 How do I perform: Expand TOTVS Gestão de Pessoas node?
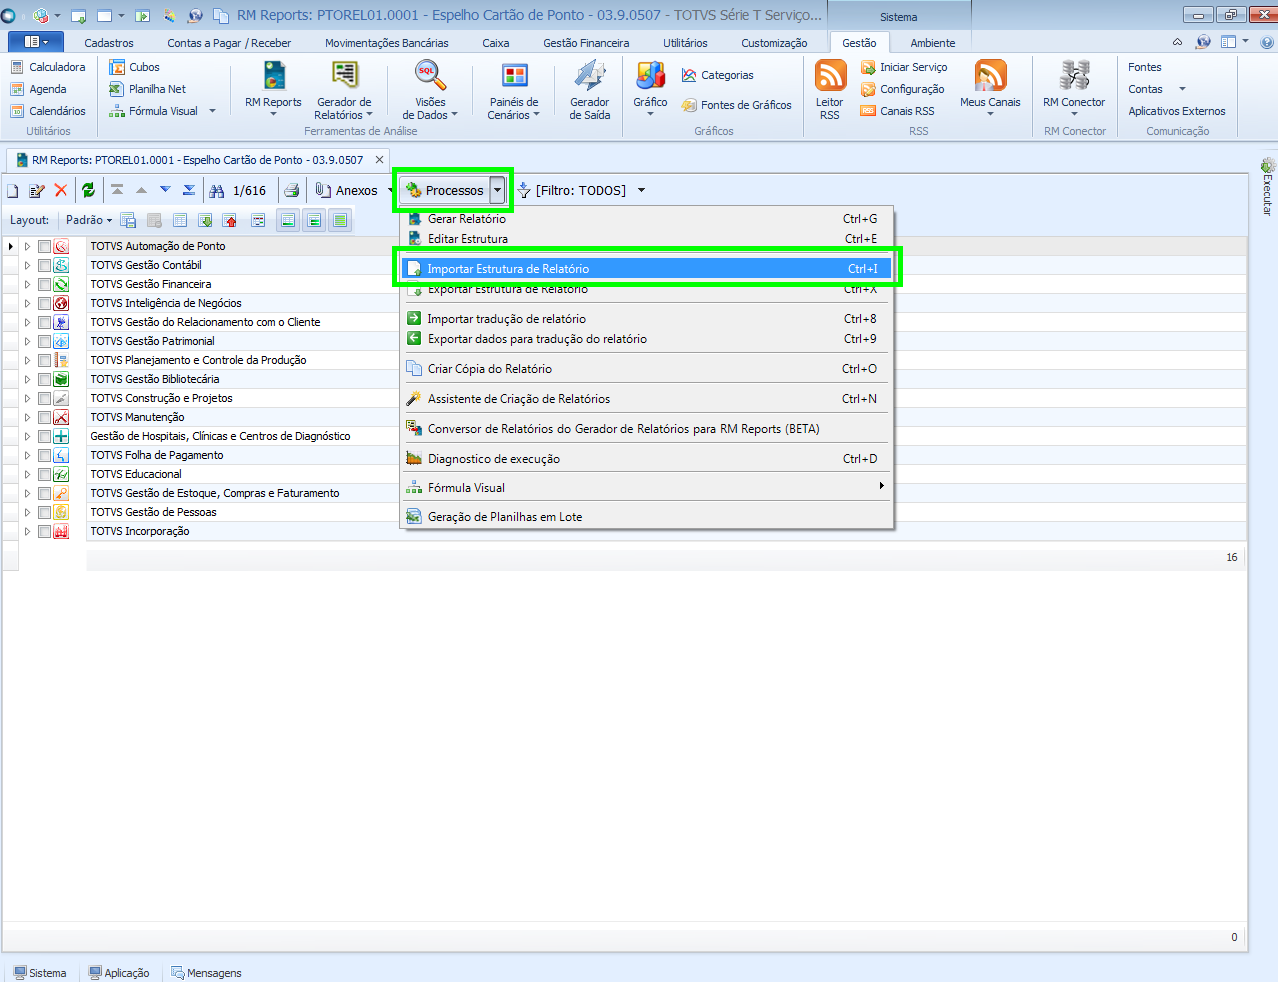click(x=27, y=512)
